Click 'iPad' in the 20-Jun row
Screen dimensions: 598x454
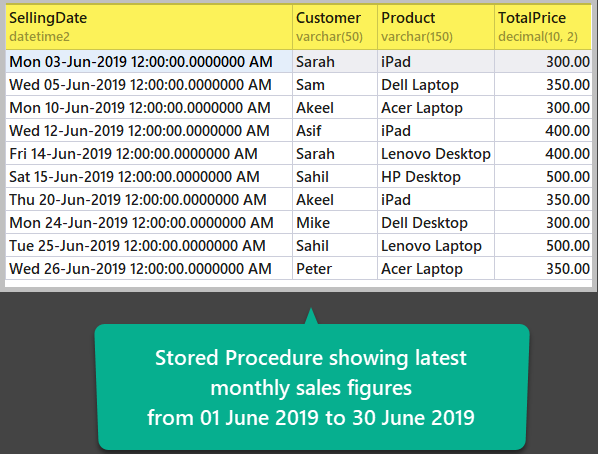click(436, 200)
